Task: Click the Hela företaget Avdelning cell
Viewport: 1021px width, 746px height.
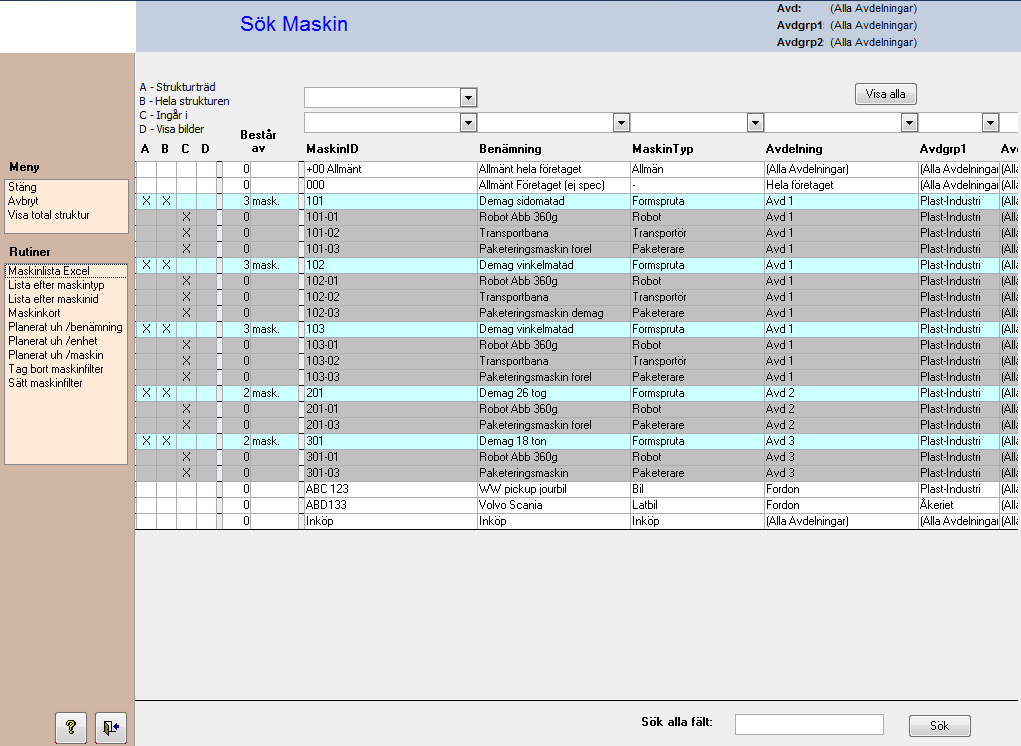Action: pos(841,185)
